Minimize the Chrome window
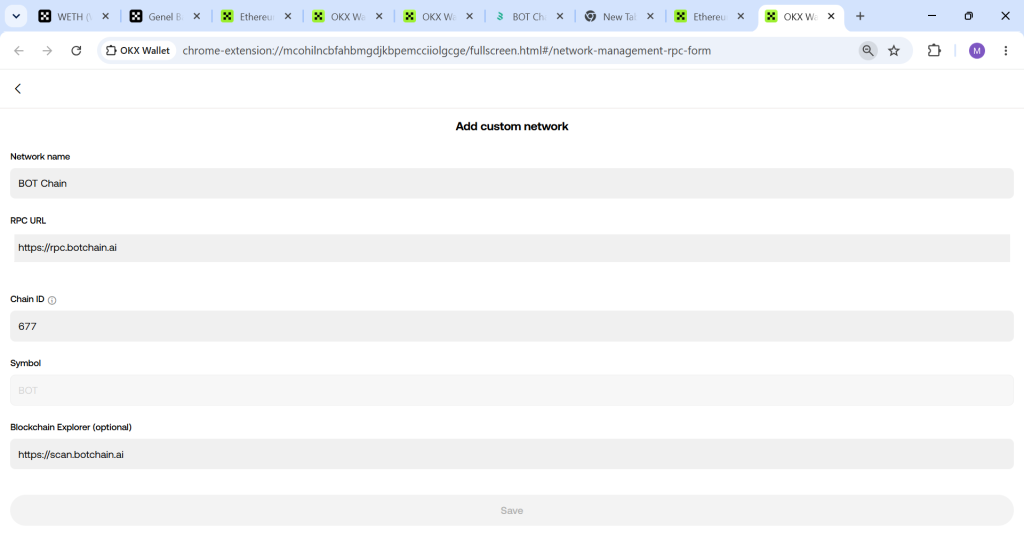 (x=932, y=16)
